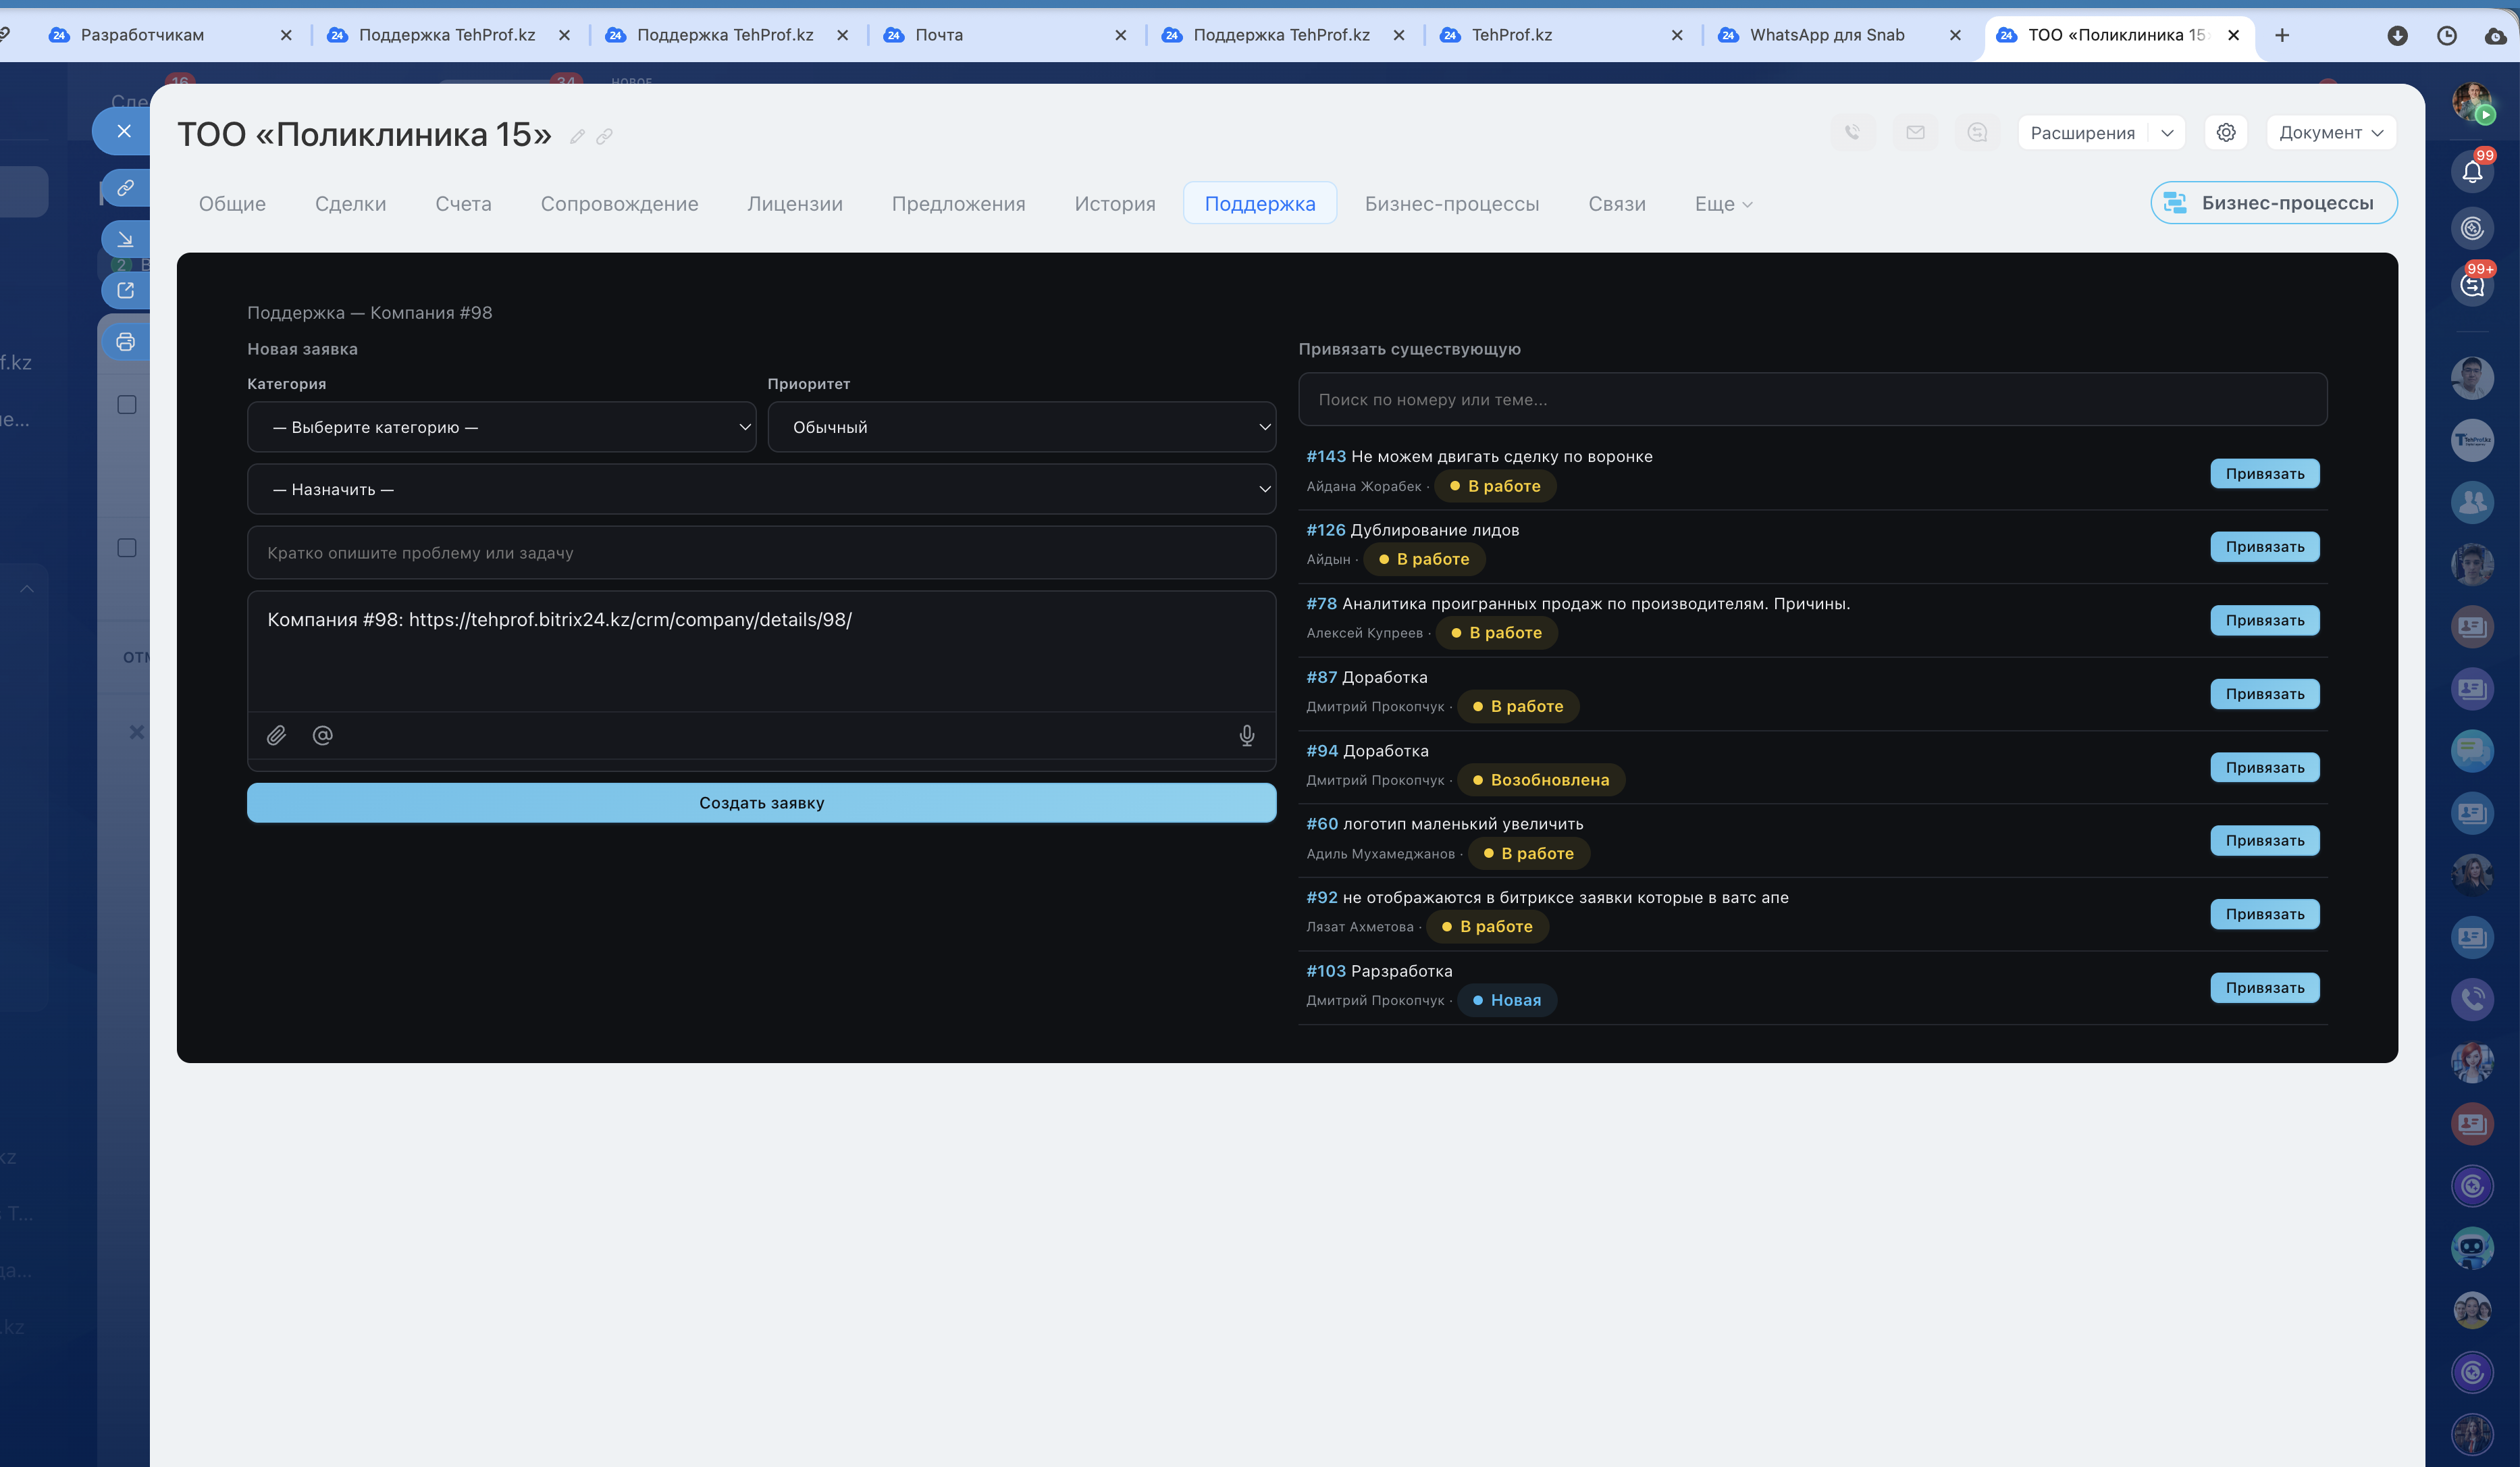This screenshot has width=2520, height=1467.
Task: Click the printer icon on left panel
Action: coord(125,342)
